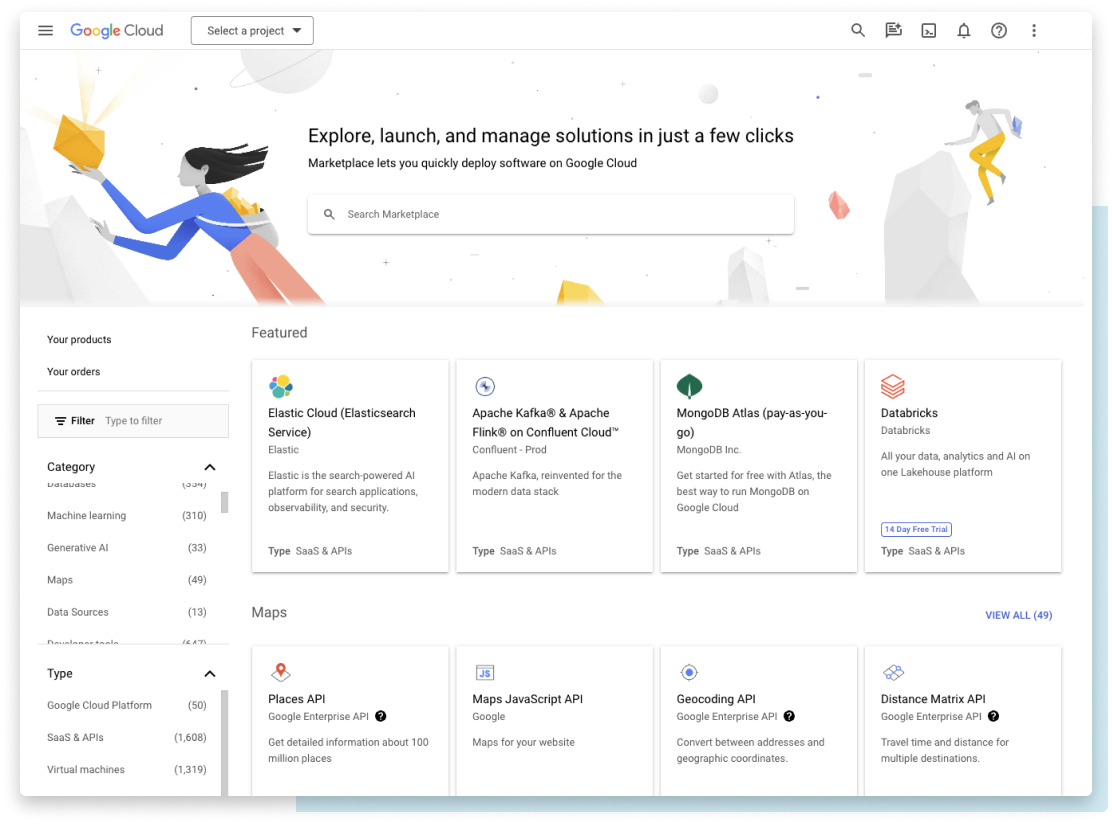Open the Gemini chat assistant icon
Image resolution: width=1112 pixels, height=824 pixels.
point(893,30)
